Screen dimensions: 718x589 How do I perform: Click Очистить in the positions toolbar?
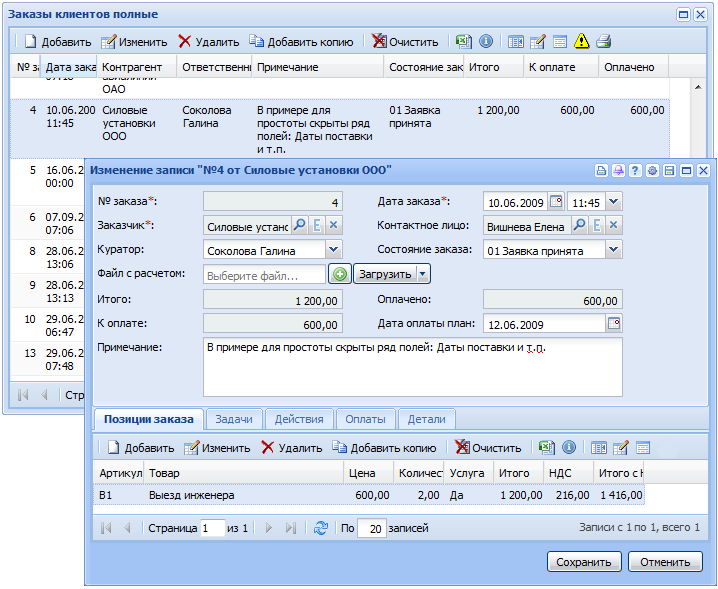click(x=488, y=448)
